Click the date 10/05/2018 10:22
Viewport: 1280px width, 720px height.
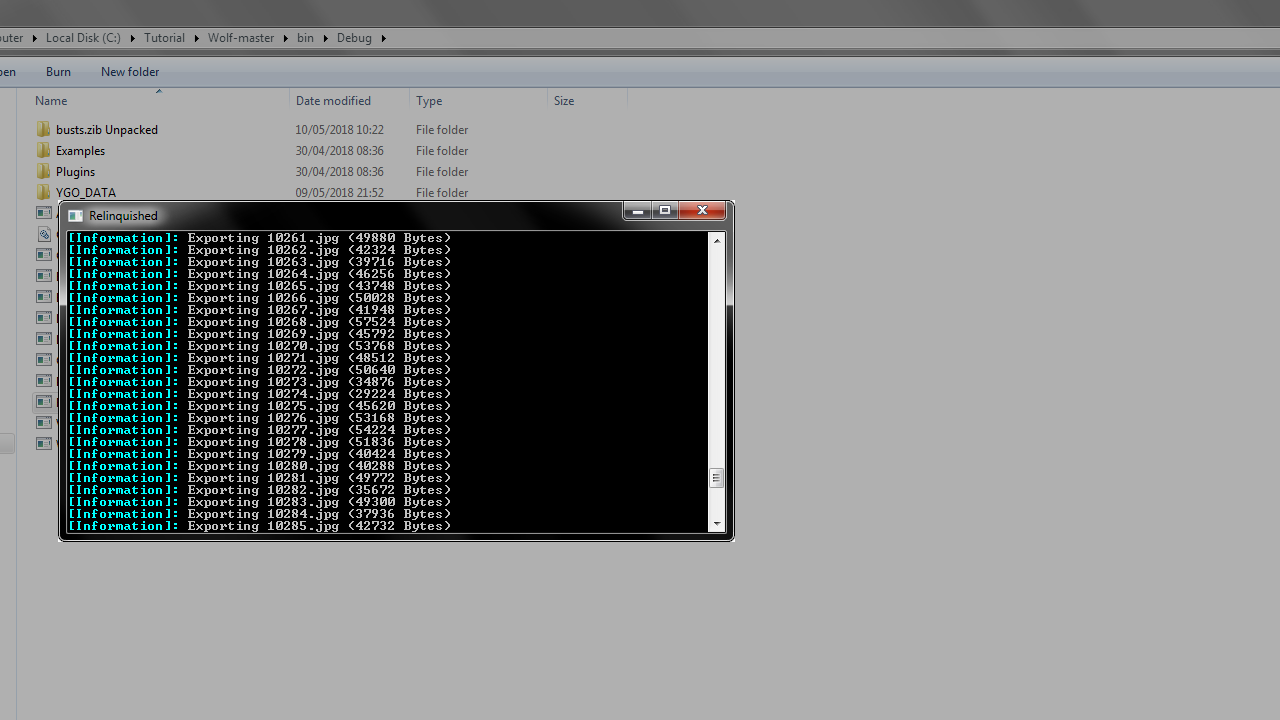(x=339, y=130)
